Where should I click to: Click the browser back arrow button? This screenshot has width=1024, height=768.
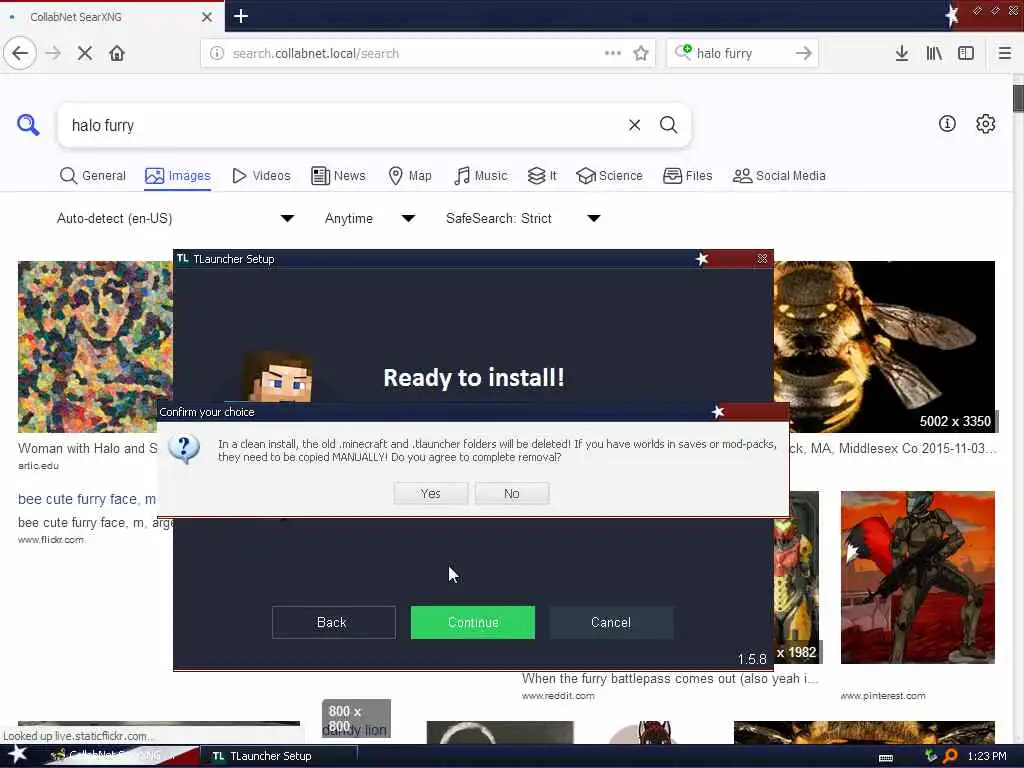[20, 53]
